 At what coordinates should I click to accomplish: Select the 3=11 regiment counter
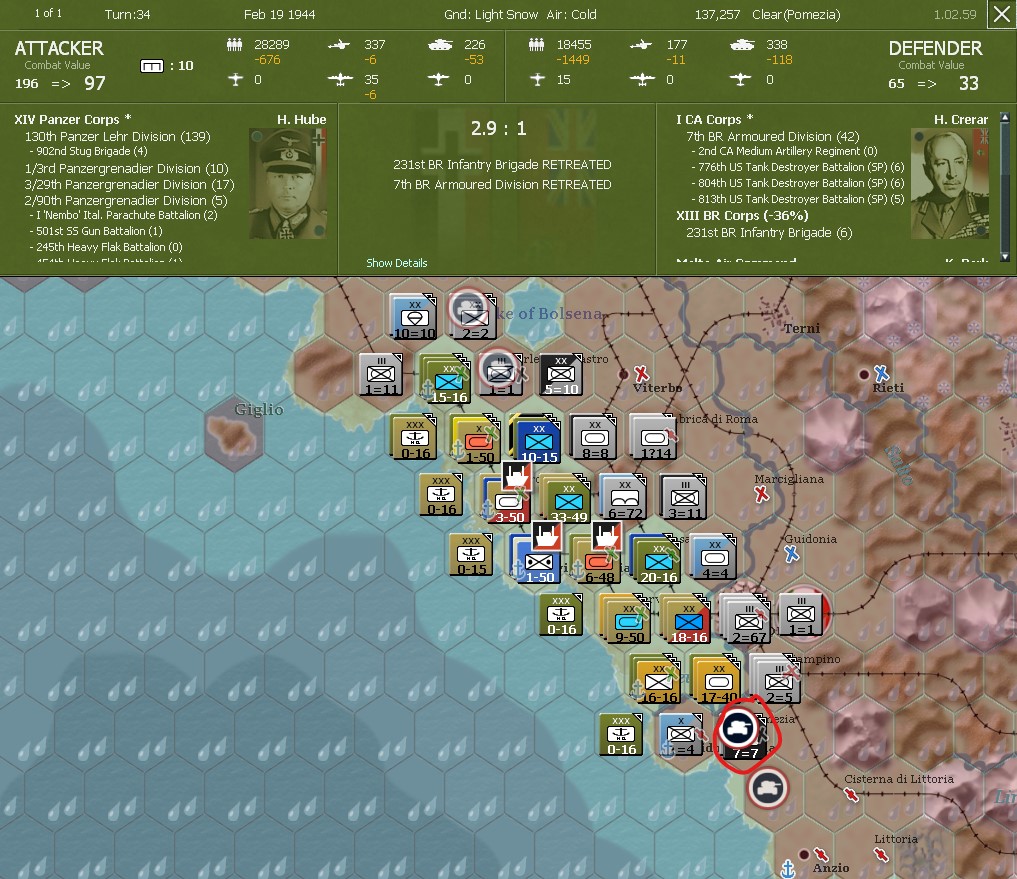pyautogui.click(x=684, y=498)
